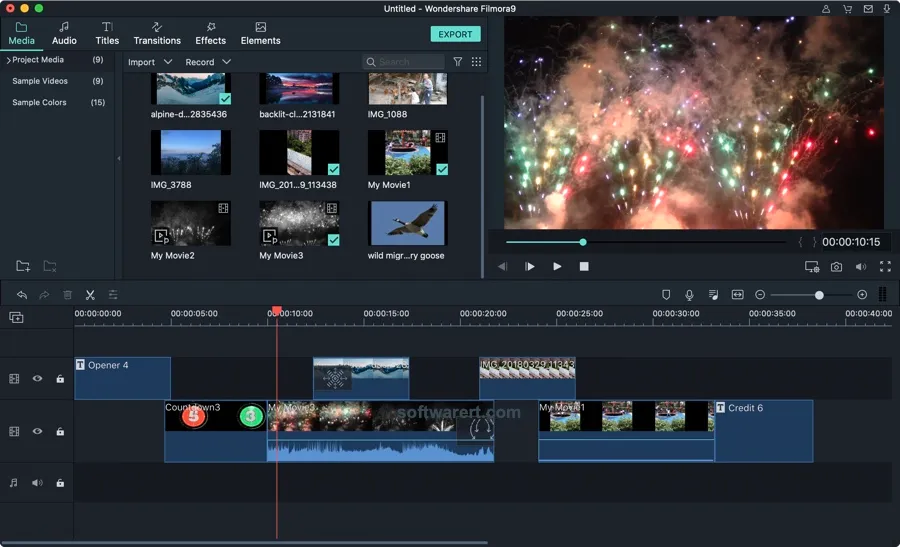Open the voiceover microphone recorder
The image size is (900, 547).
[x=689, y=294]
